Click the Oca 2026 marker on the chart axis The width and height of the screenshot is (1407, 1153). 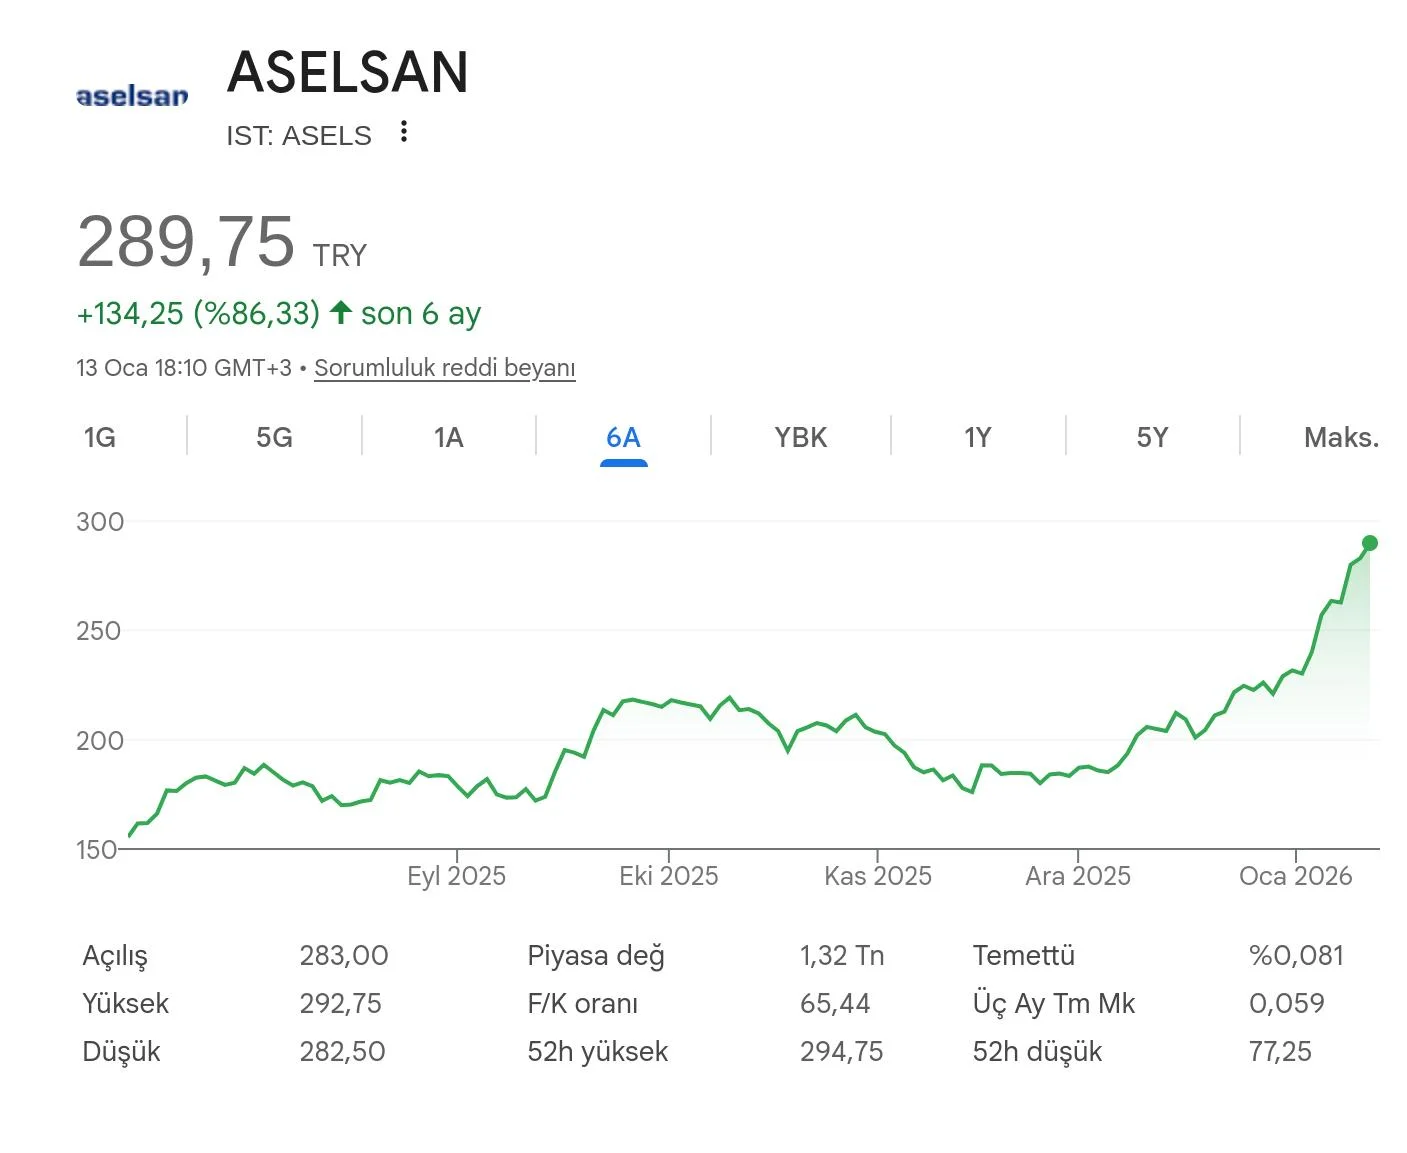(1296, 876)
